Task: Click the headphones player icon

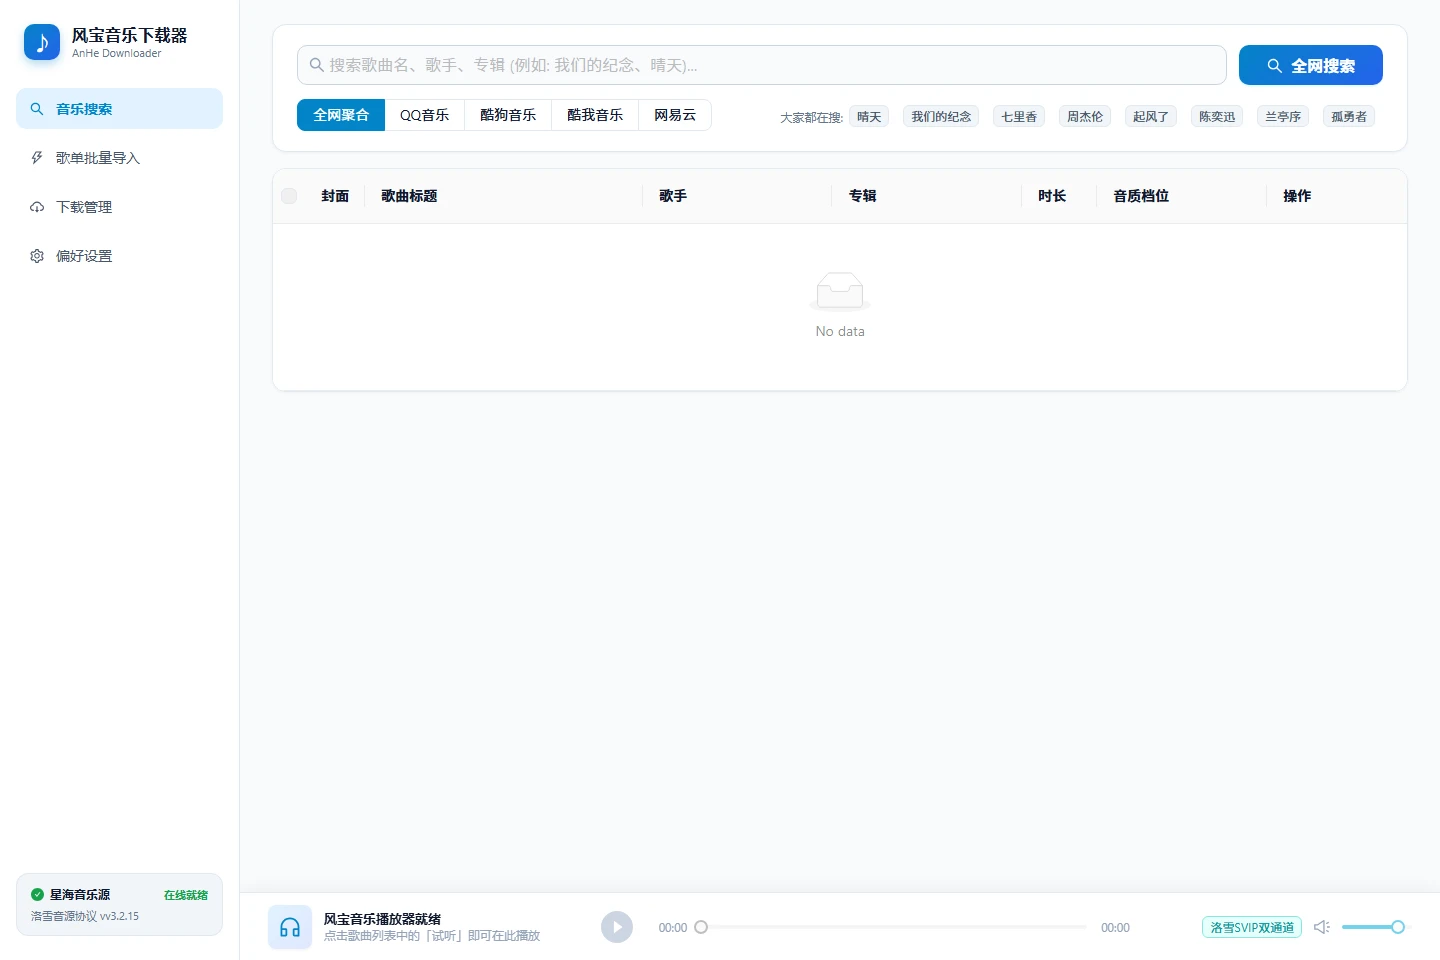Action: (x=290, y=927)
